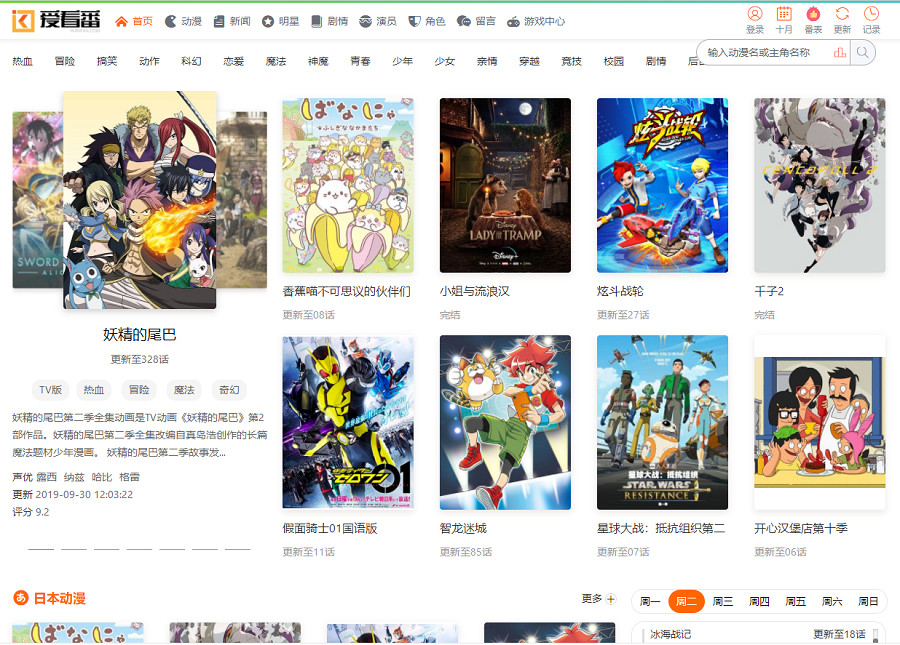Click the plus icon next to 更多
Viewport: 900px width, 645px height.
coord(611,599)
